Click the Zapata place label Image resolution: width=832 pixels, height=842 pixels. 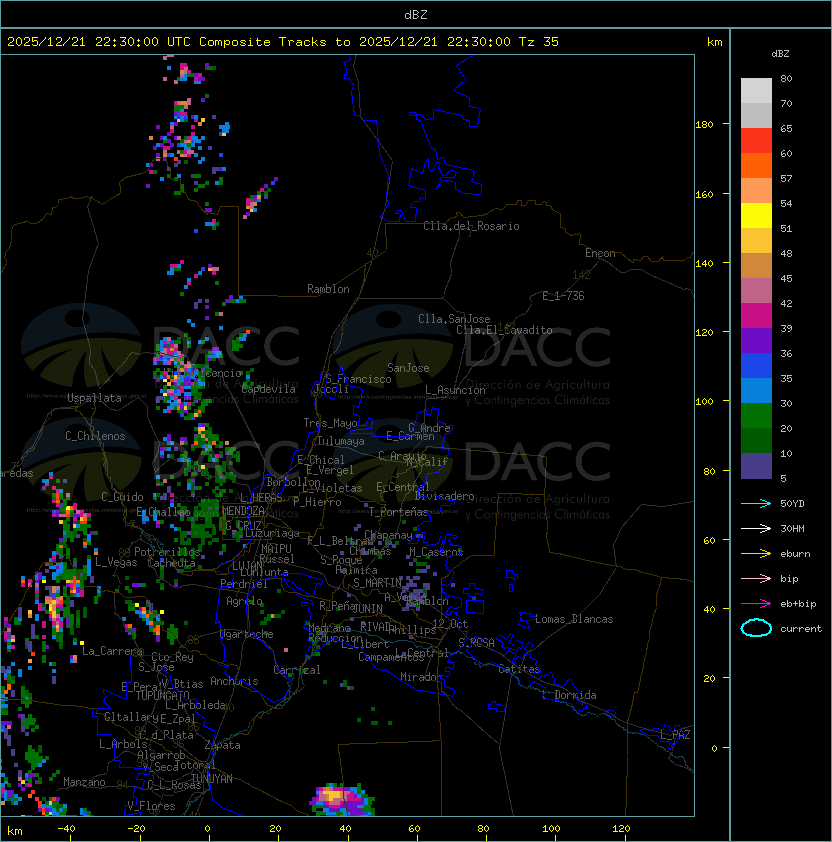[x=222, y=745]
